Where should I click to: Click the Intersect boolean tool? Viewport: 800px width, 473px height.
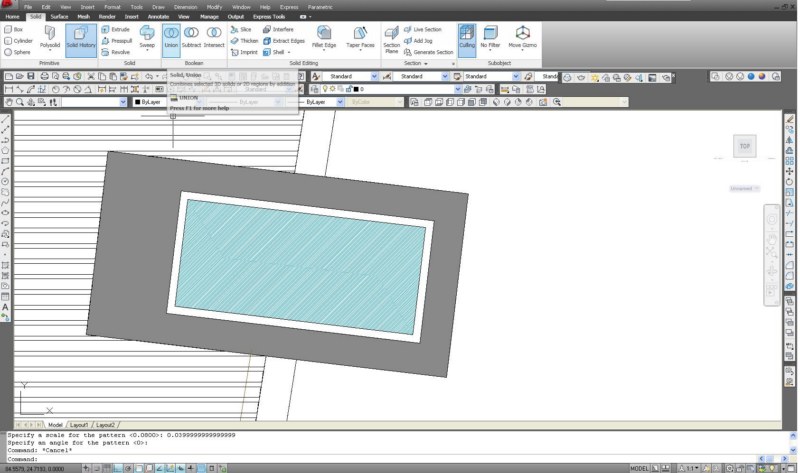click(214, 37)
